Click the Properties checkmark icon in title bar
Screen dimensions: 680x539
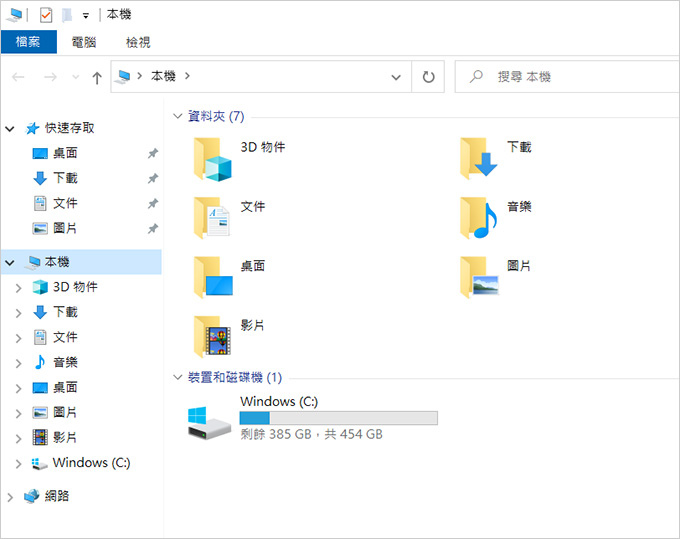coord(46,15)
